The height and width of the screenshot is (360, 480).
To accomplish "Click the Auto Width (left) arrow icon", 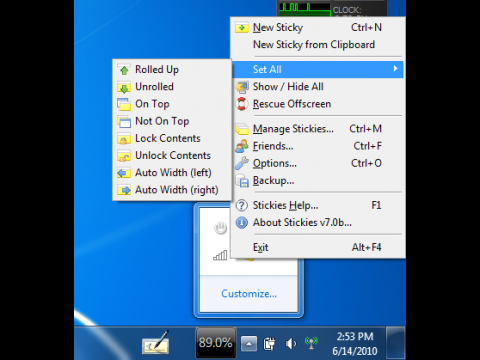I will (x=124, y=173).
